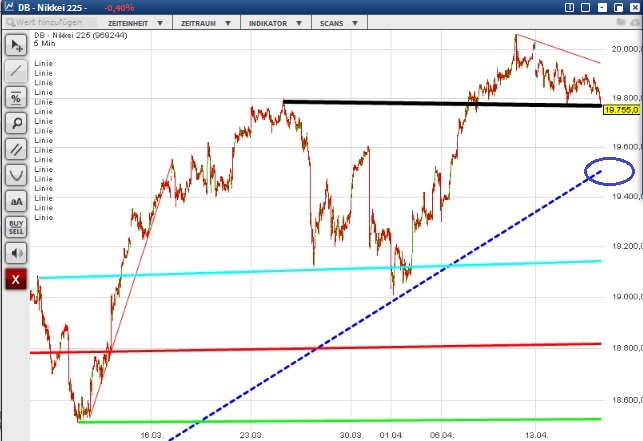Click the 18.800,0 price axis label
The image size is (643, 441).
point(626,348)
